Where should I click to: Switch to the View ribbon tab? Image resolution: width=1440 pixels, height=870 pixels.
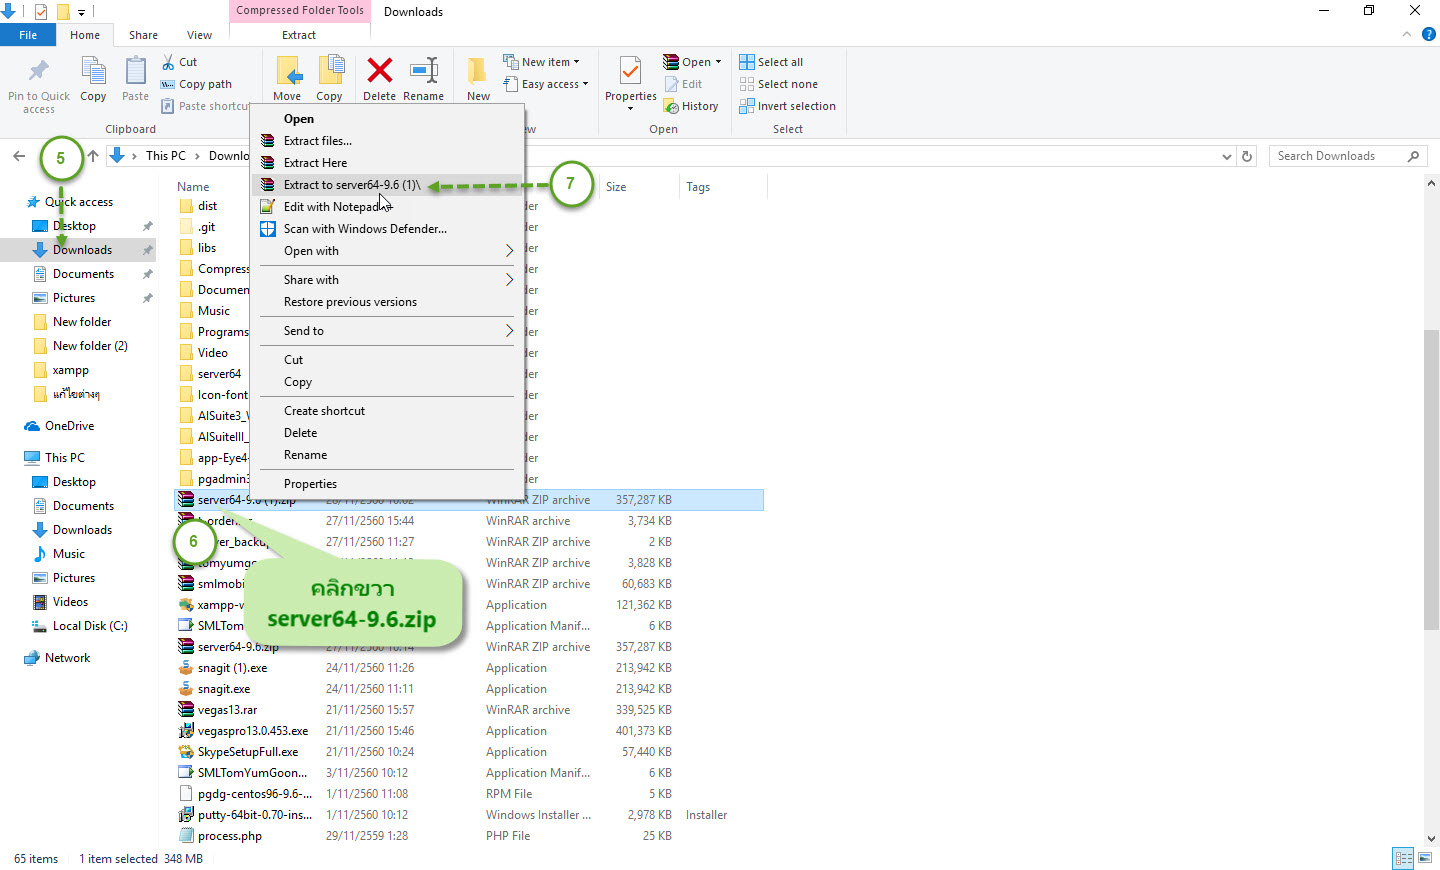point(199,34)
